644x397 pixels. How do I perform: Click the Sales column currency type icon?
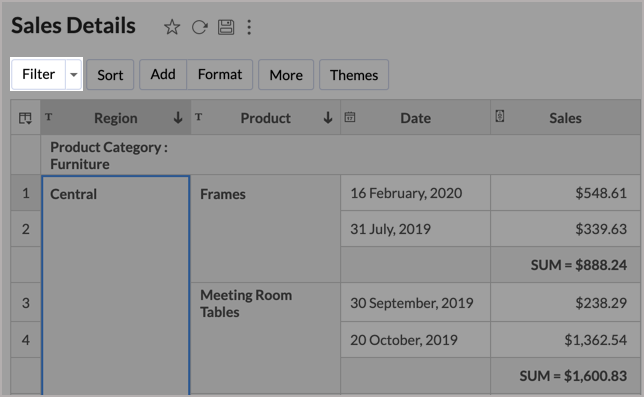coord(499,116)
